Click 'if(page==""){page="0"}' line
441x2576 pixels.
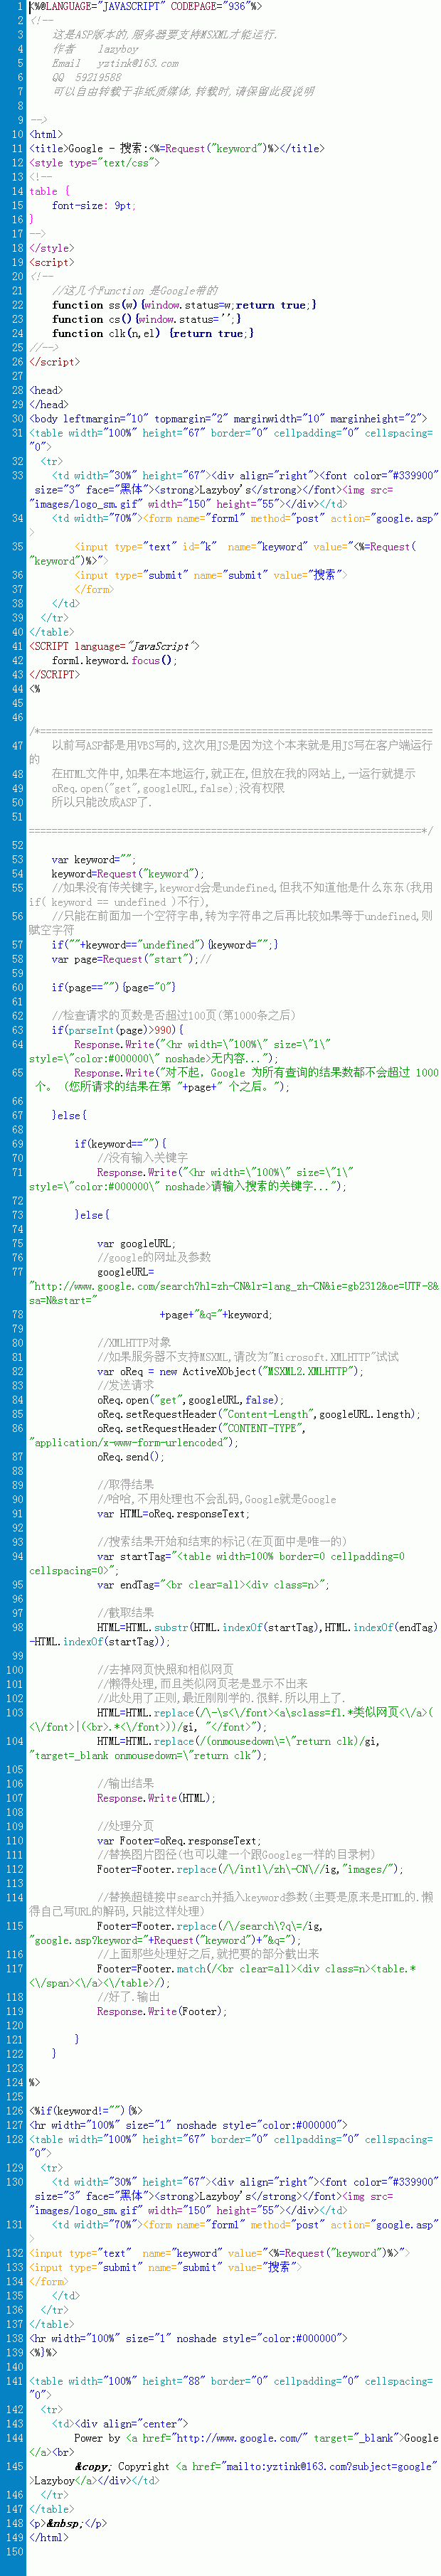(x=114, y=987)
